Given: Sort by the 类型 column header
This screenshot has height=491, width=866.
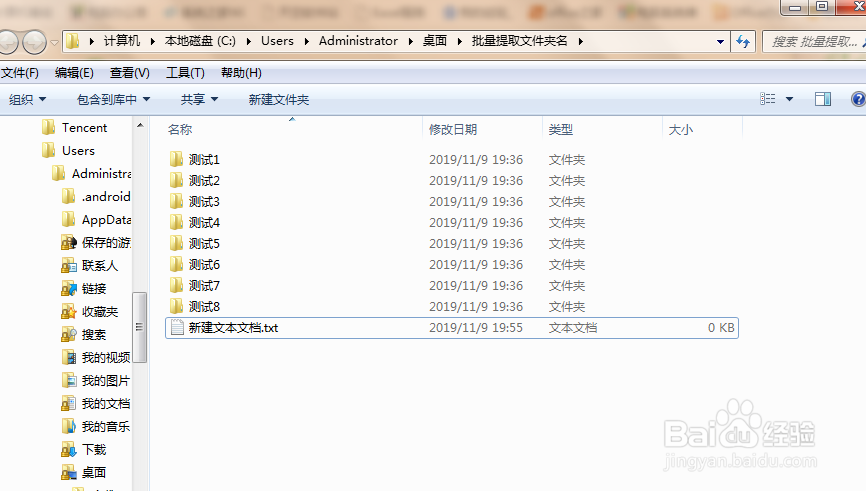Looking at the screenshot, I should point(560,130).
